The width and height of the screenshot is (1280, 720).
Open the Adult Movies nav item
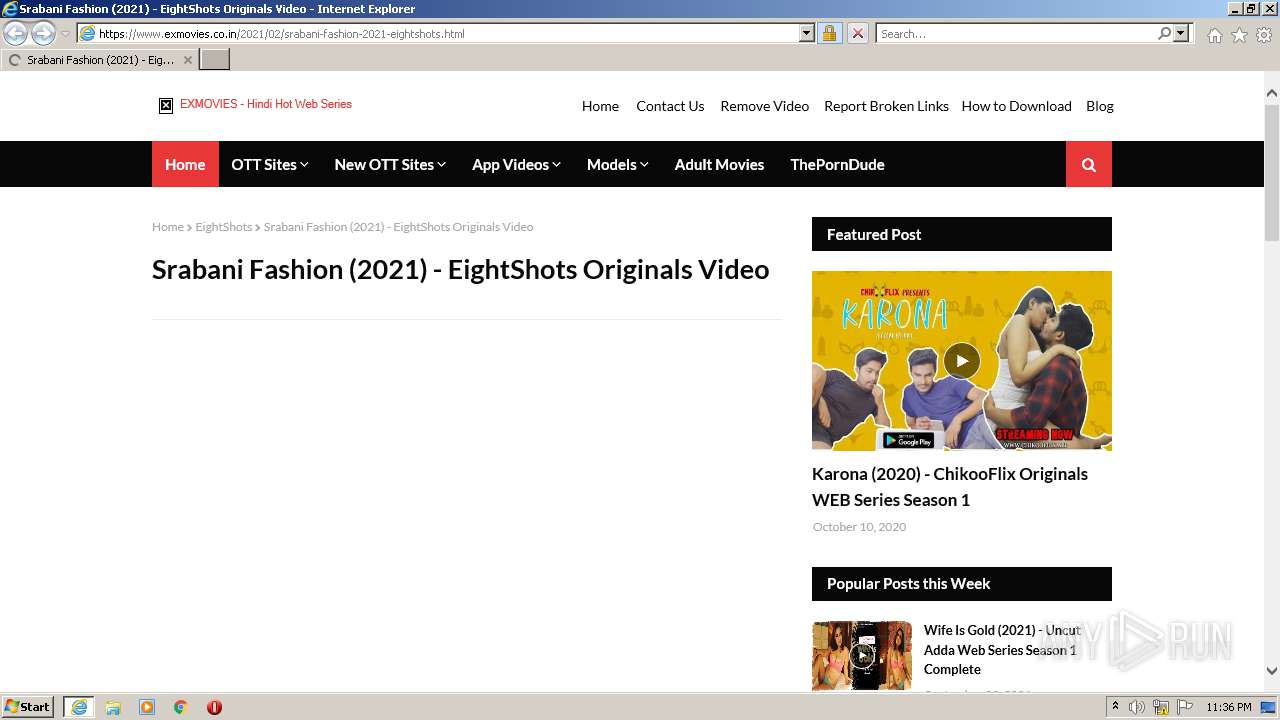click(x=719, y=164)
